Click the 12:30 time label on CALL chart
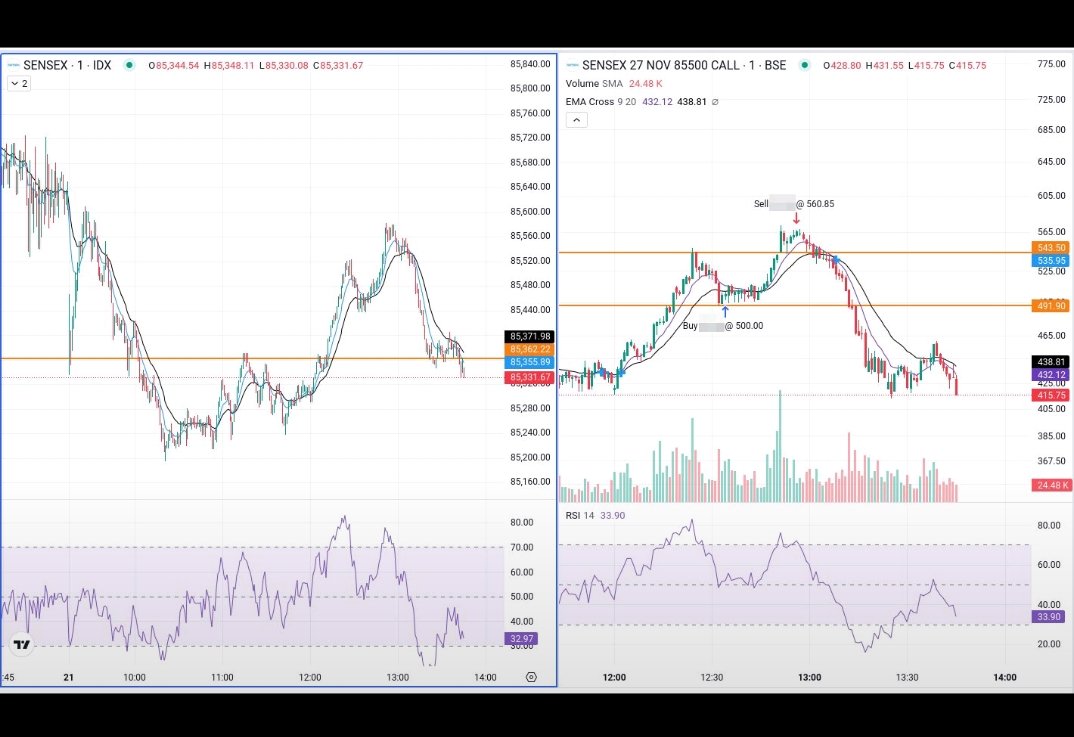This screenshot has width=1074, height=737. tap(712, 677)
